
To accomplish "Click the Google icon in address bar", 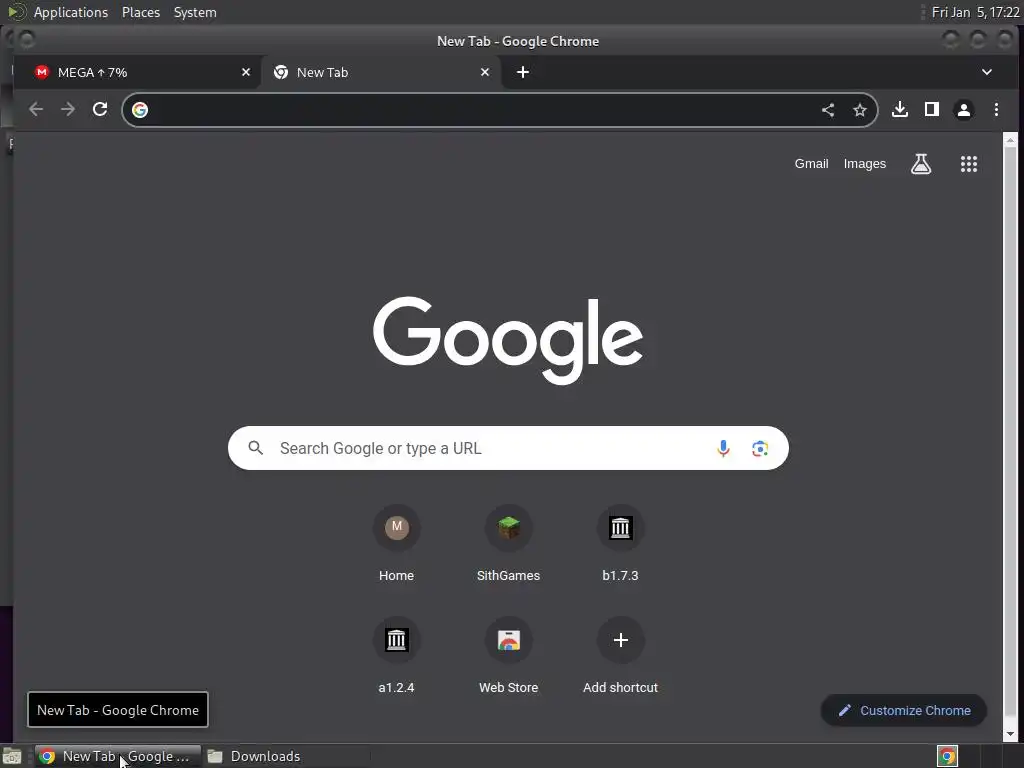I will point(140,110).
